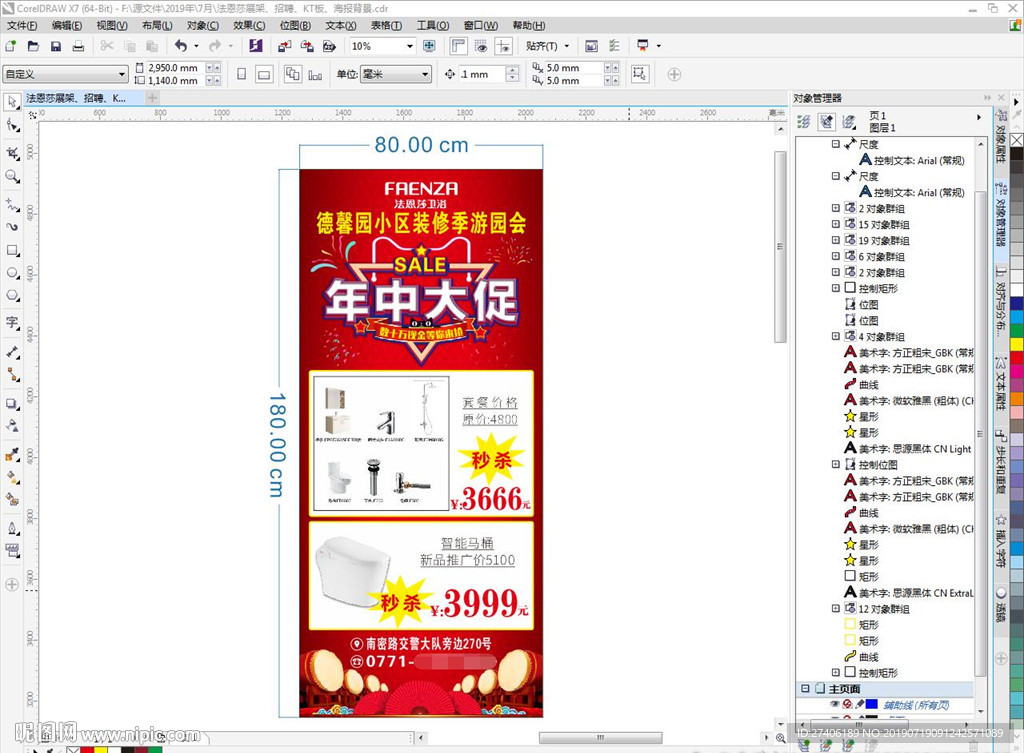Select the Outline Pen tool

tap(12, 528)
